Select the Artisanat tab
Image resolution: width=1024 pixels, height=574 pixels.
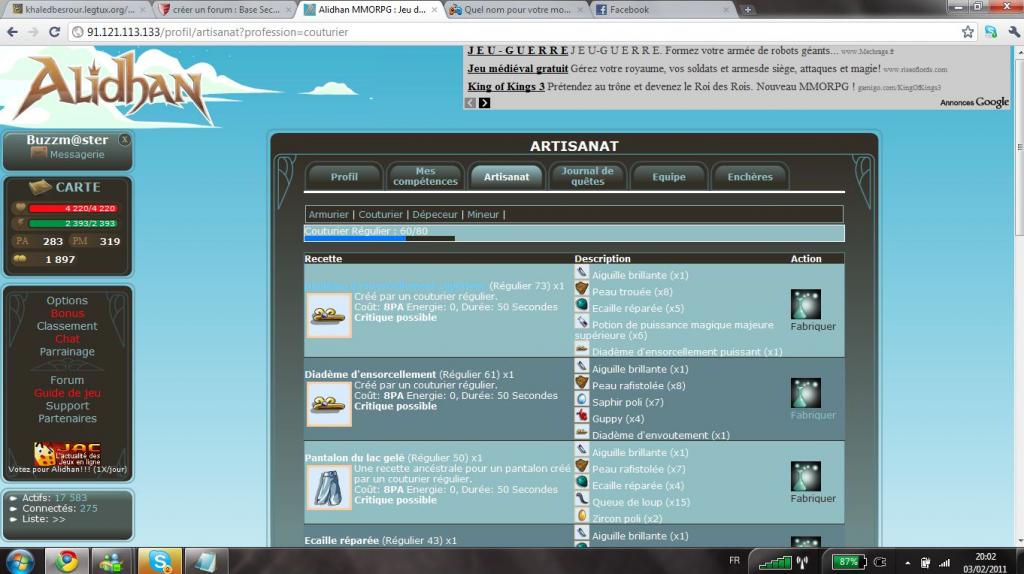tap(506, 177)
